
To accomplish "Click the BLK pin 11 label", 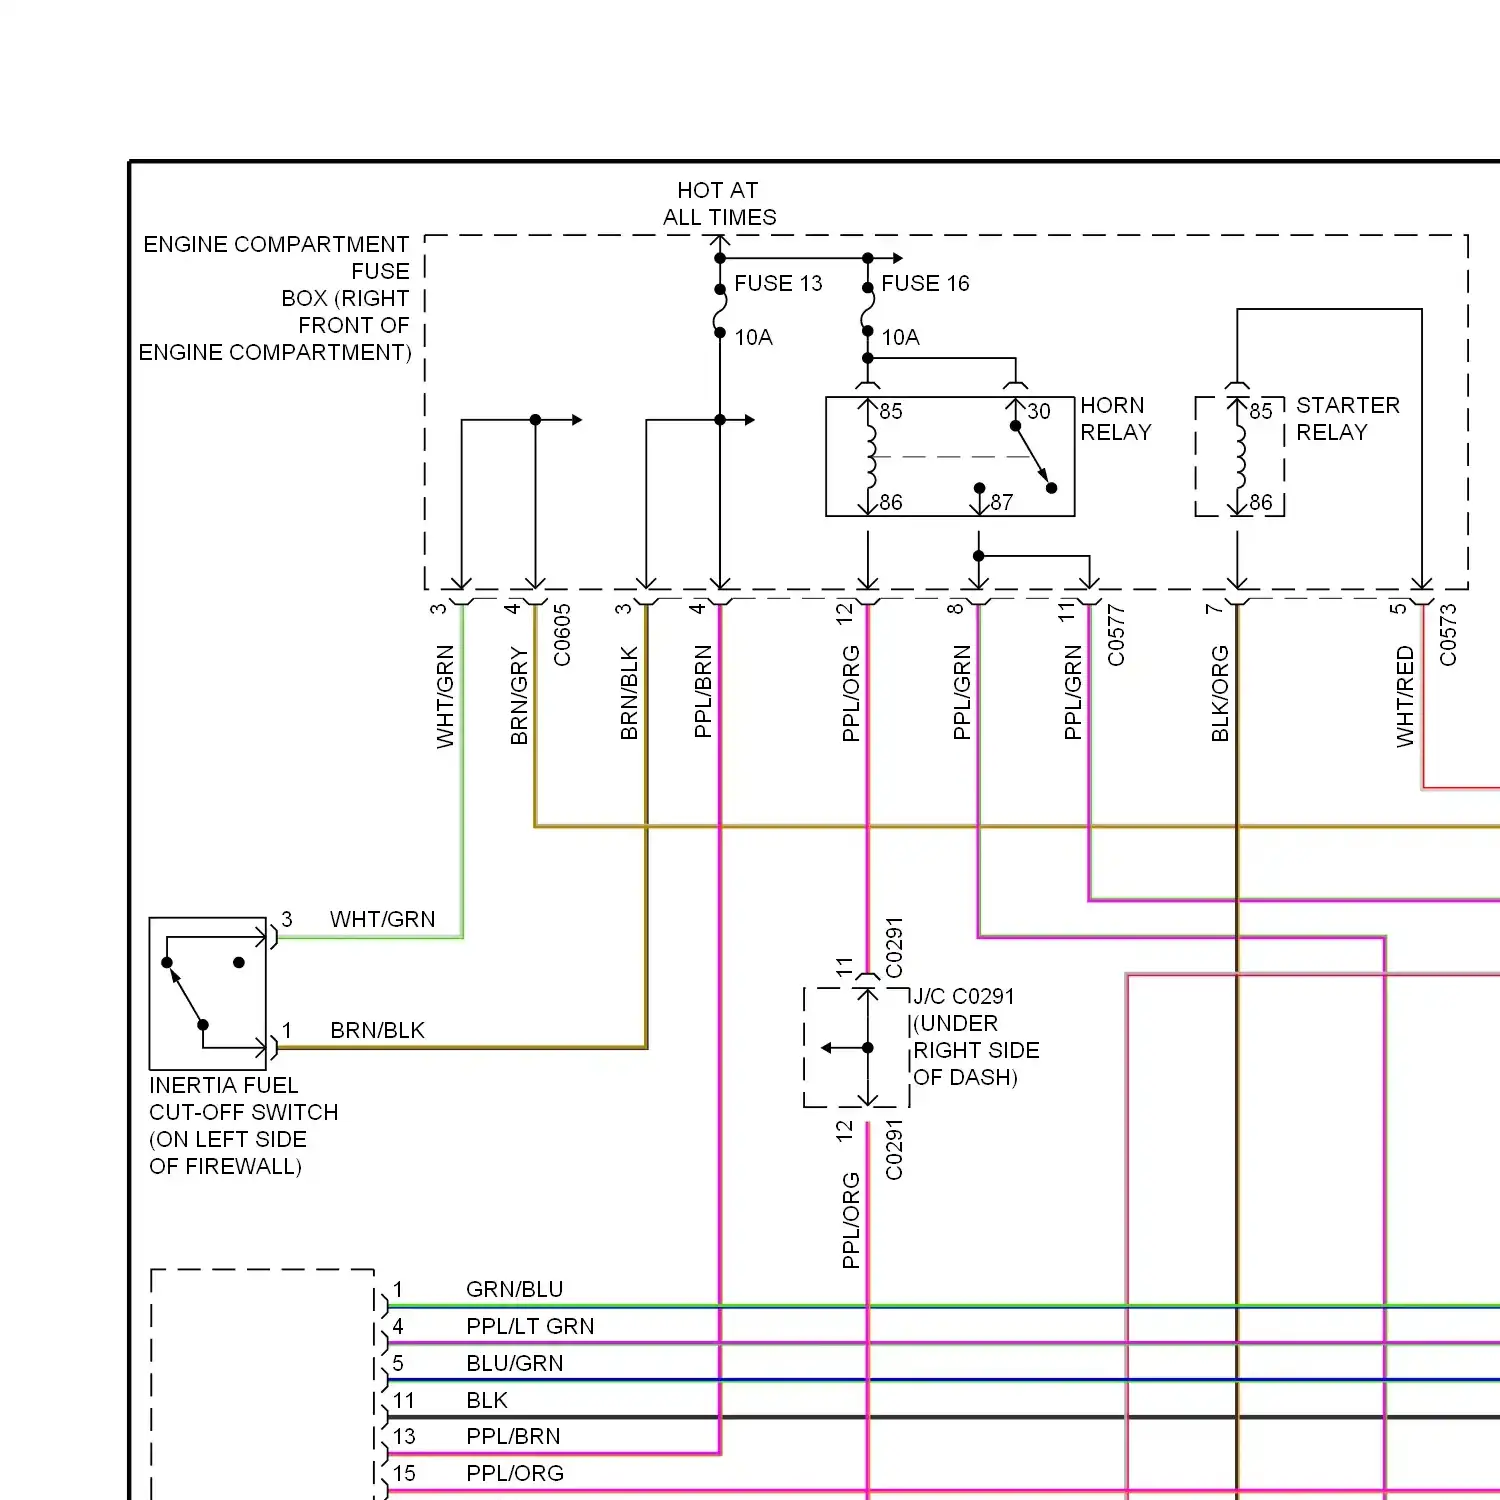I will 487,1401.
